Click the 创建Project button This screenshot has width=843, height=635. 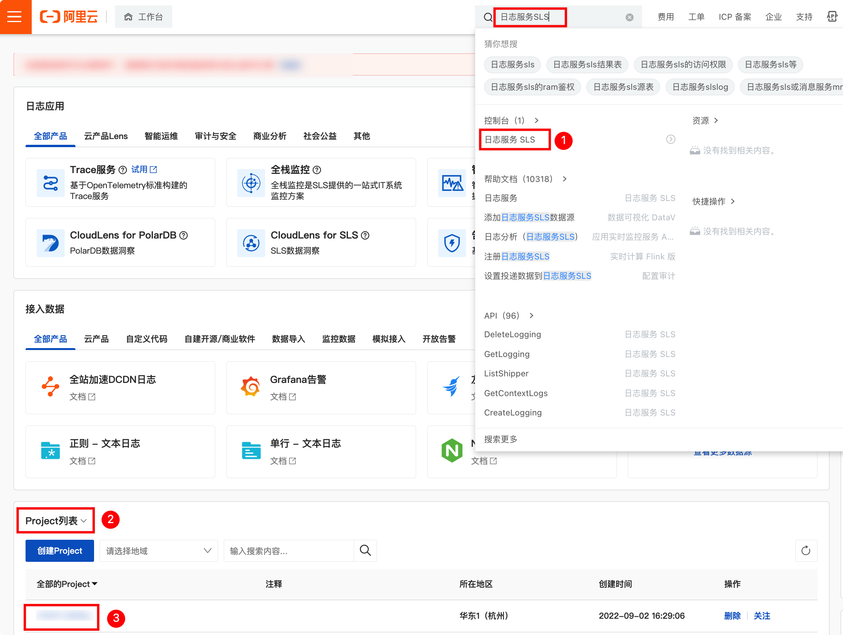60,551
